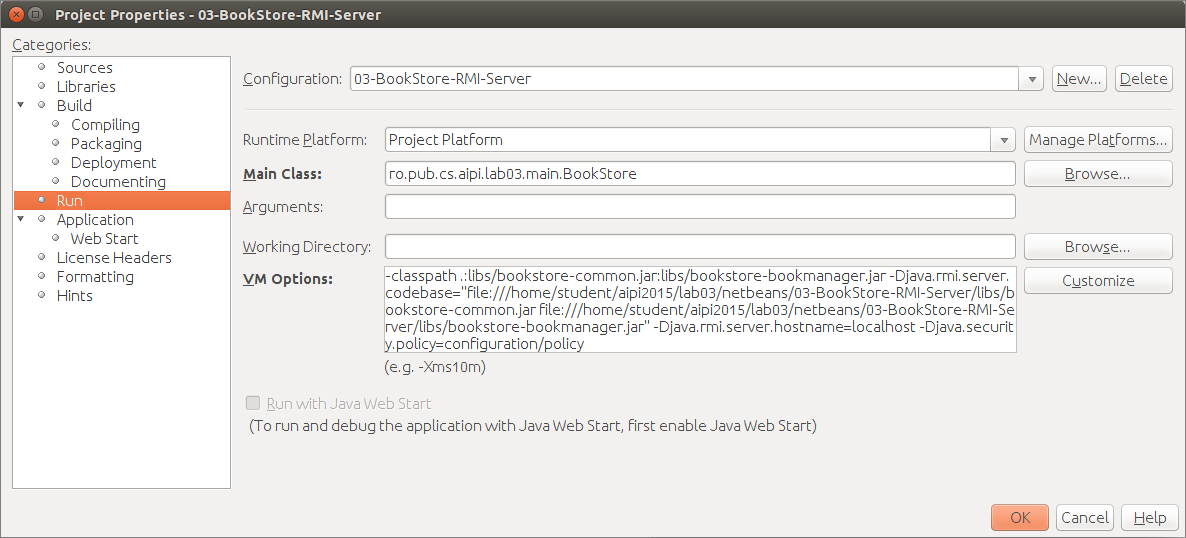Click the Packaging tree bullet icon

click(55, 143)
